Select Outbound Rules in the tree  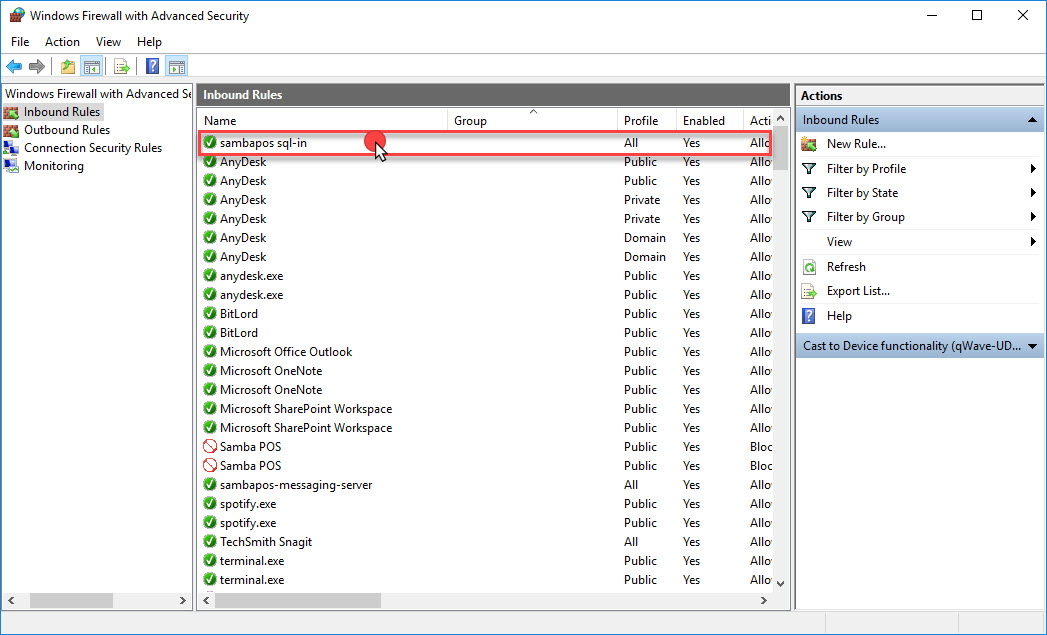(66, 130)
